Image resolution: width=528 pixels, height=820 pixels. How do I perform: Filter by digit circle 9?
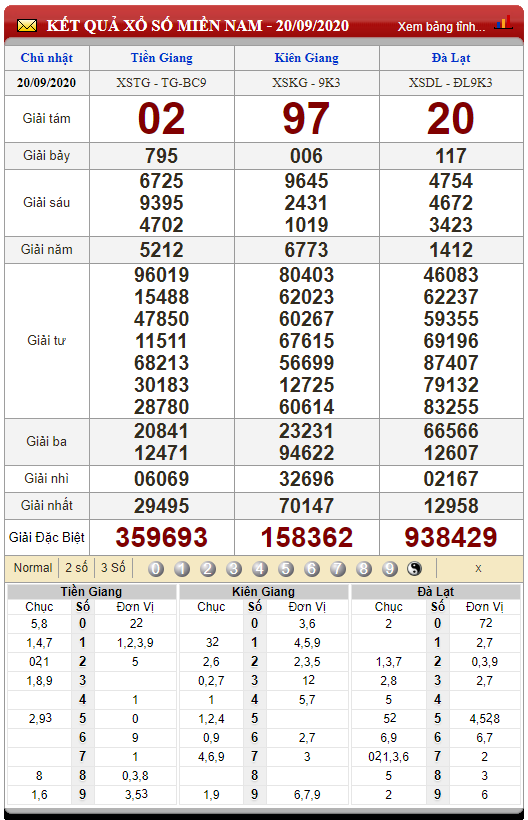(x=390, y=568)
